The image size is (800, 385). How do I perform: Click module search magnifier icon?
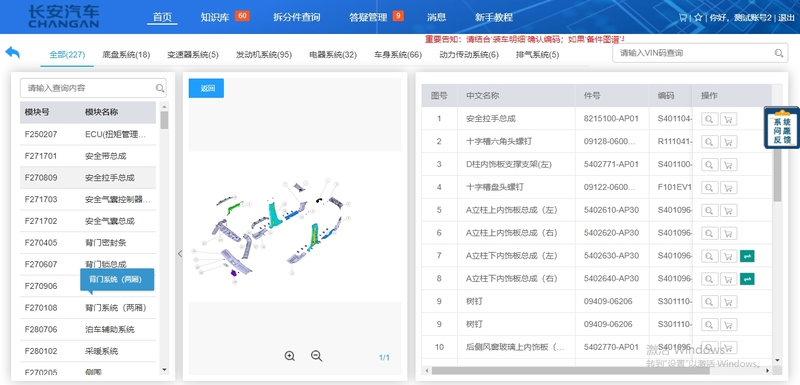[x=160, y=88]
